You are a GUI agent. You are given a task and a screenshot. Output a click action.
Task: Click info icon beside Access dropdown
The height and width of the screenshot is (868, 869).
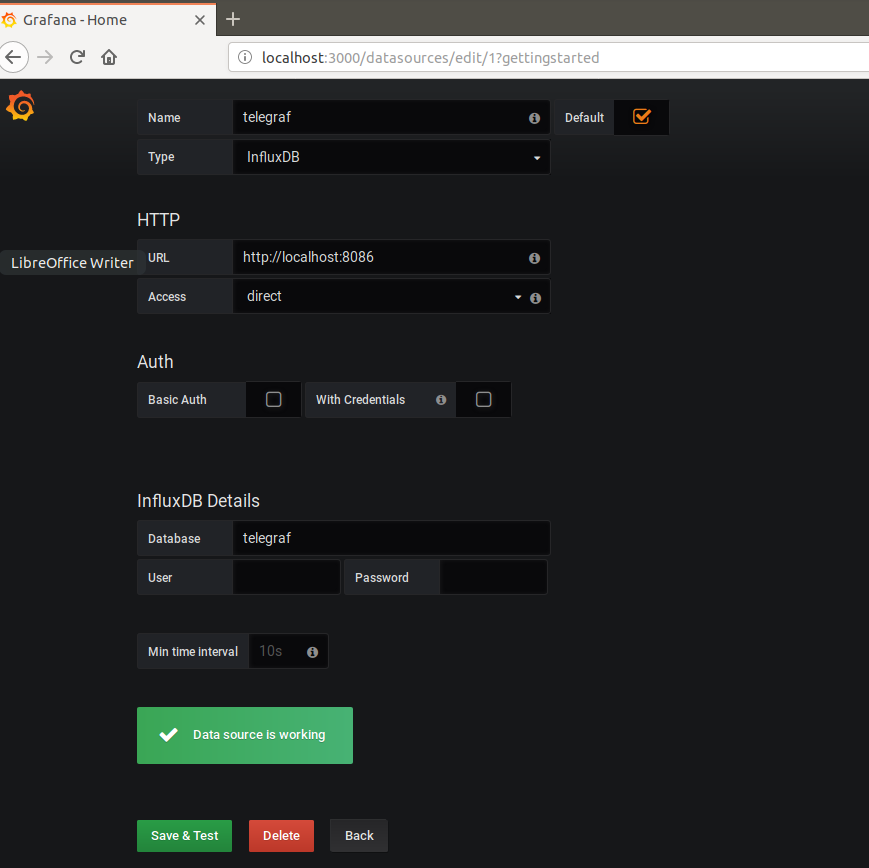535,298
